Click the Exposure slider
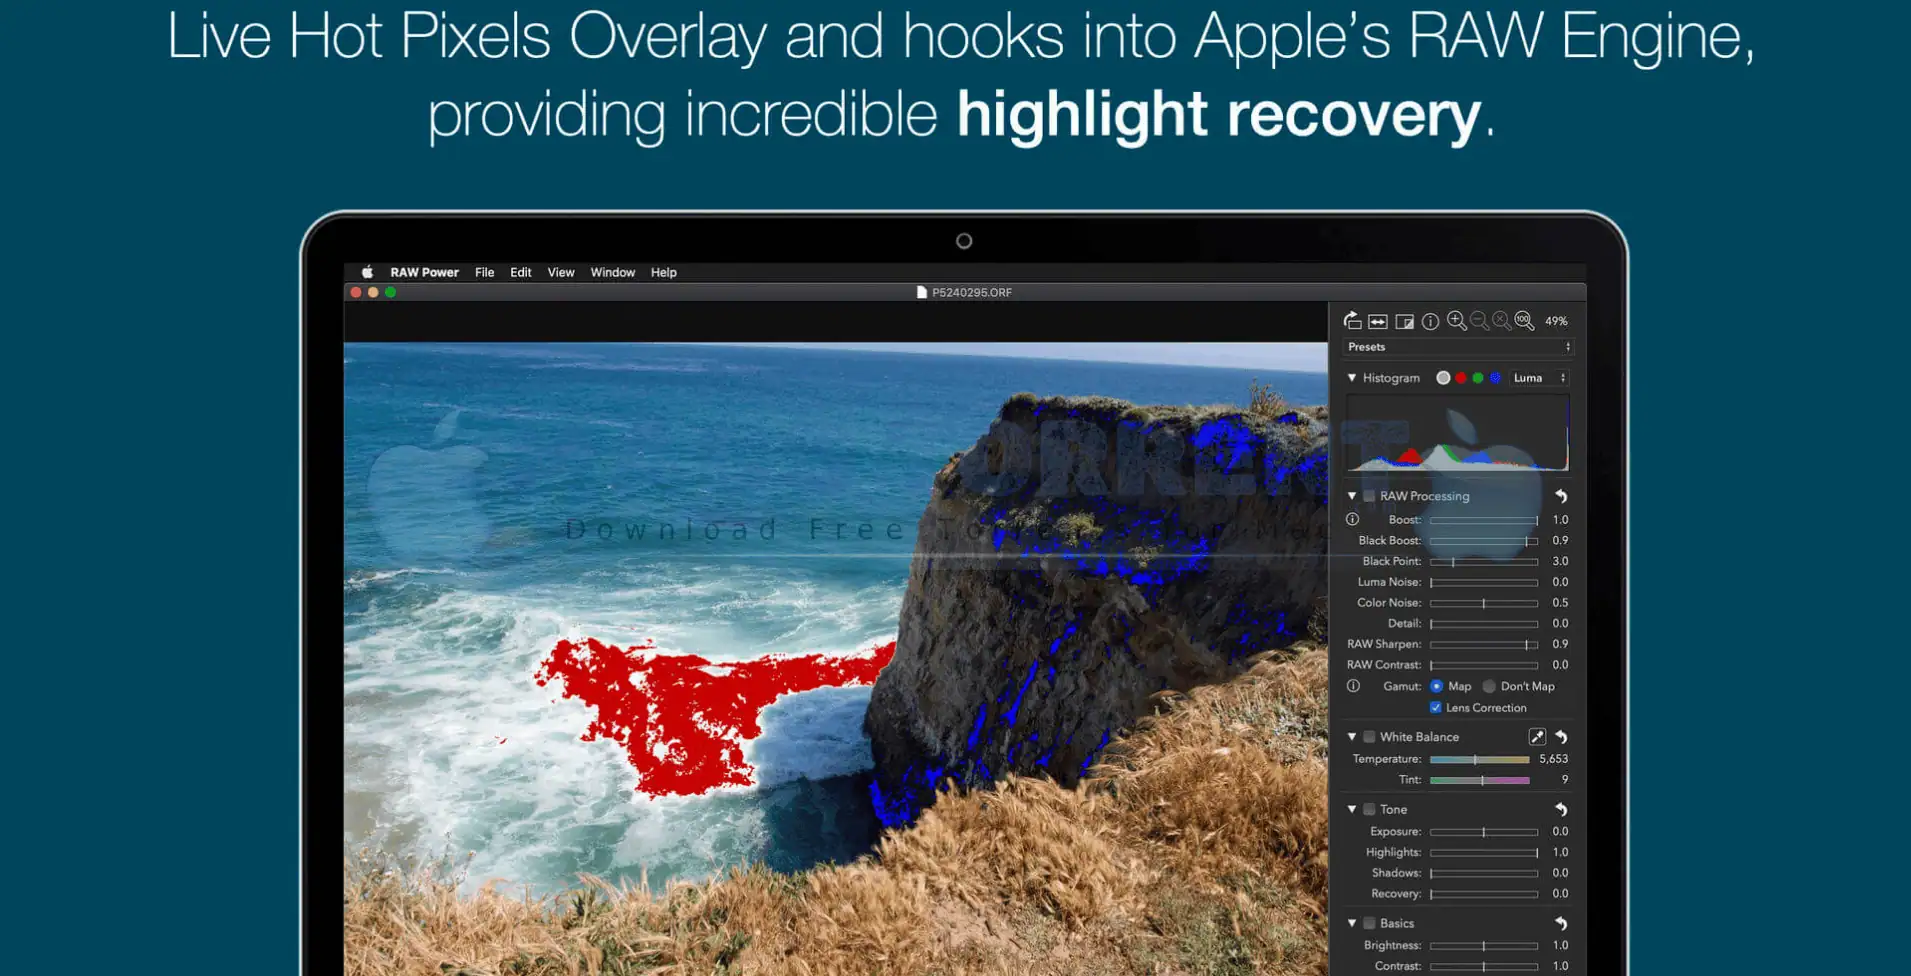Viewport: 1911px width, 976px height. point(1484,832)
